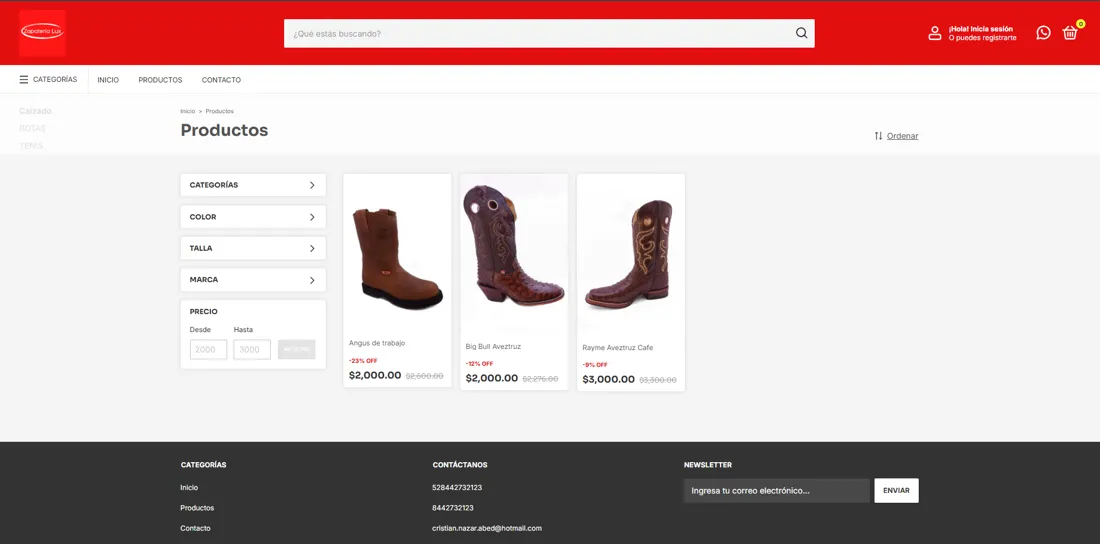Click the Inicio breadcrumb link

tap(187, 112)
